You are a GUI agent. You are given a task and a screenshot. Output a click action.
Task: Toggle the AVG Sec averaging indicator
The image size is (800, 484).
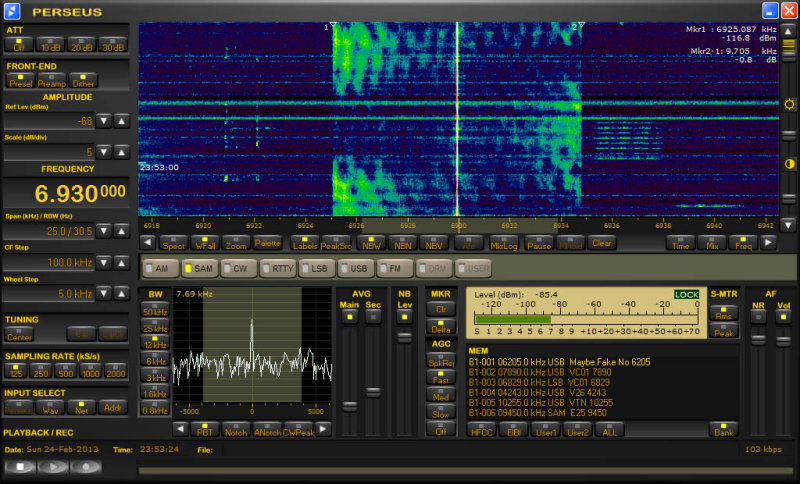(373, 317)
